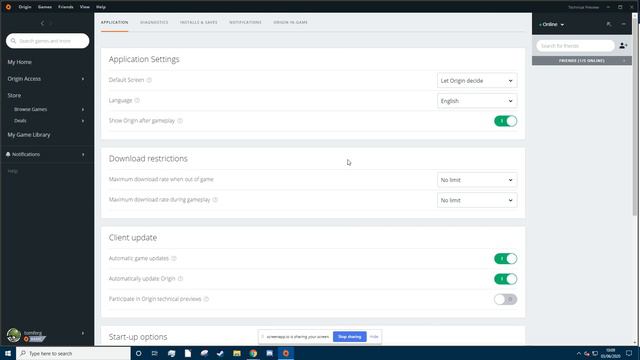Switch to the Installs & Saves tab
Screen dimensions: 640x360
click(x=199, y=22)
